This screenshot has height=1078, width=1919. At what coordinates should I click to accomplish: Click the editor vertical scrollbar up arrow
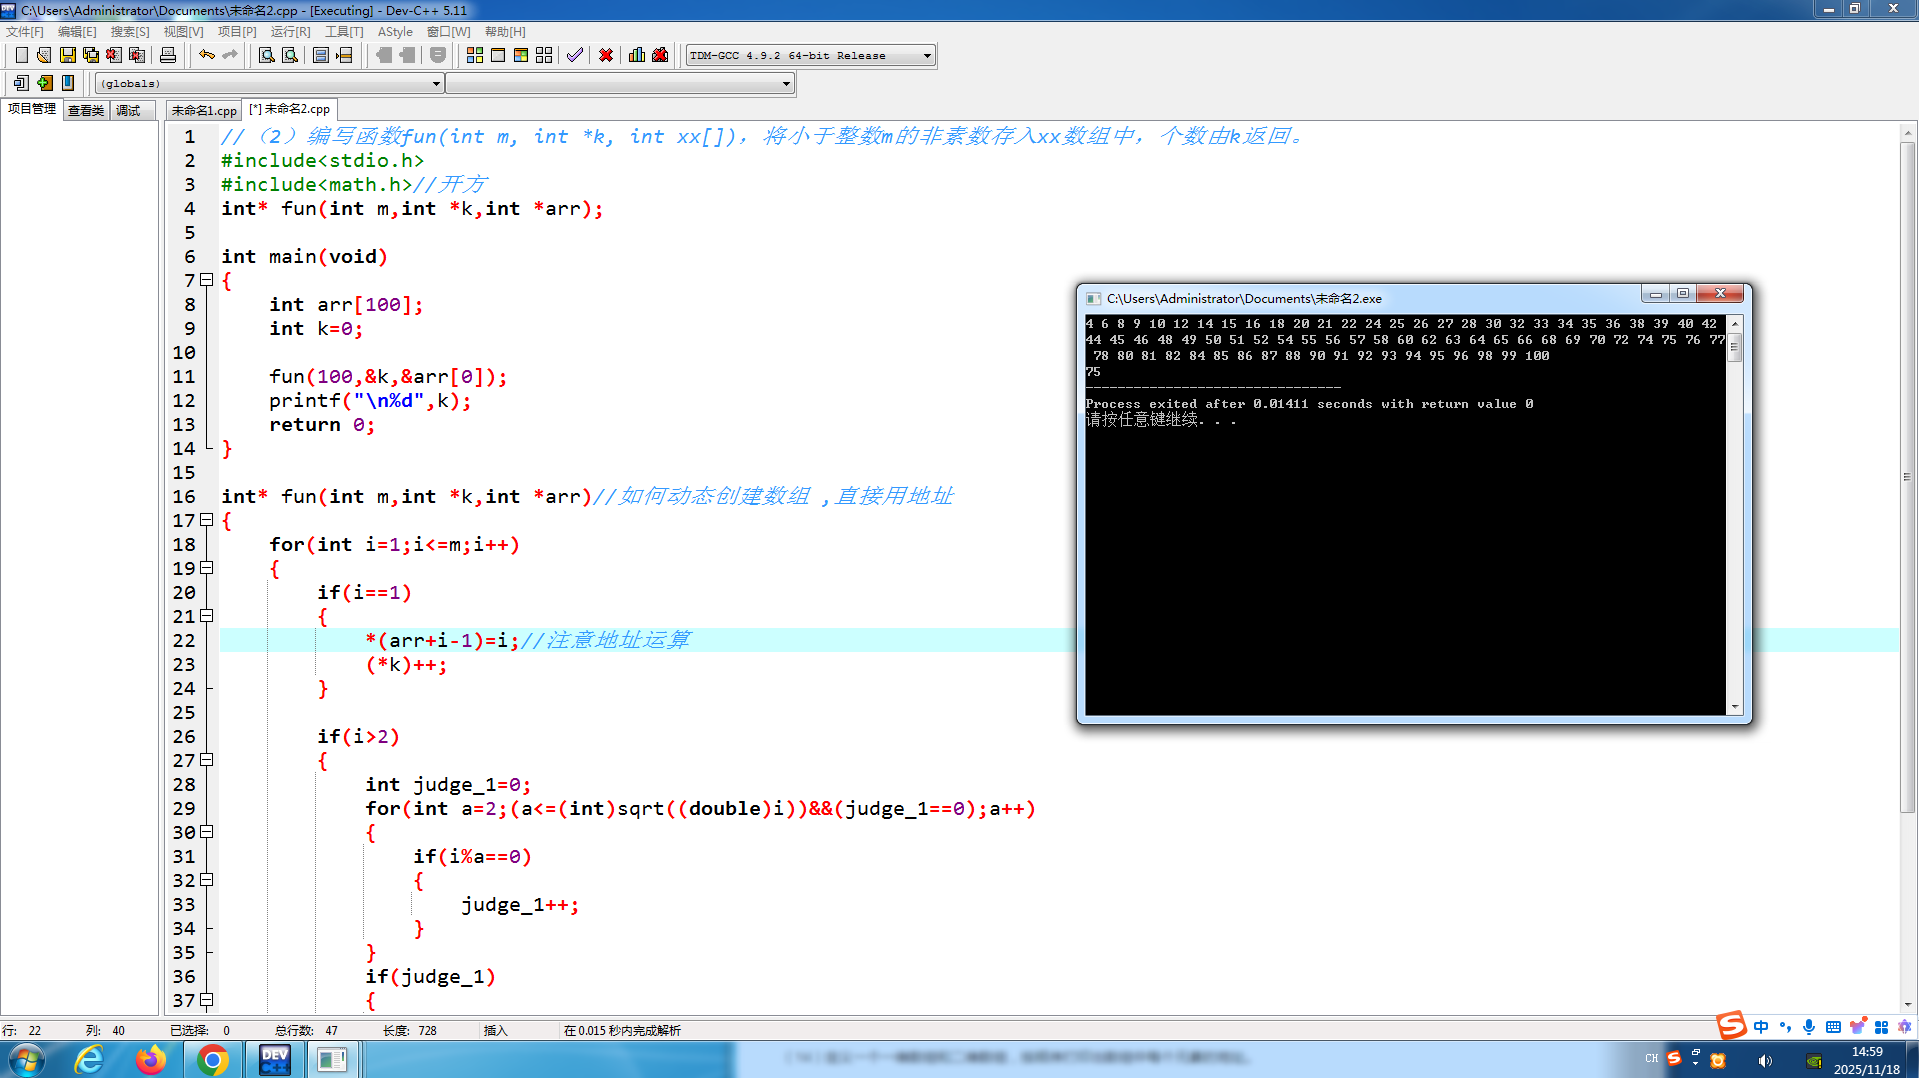pos(1908,132)
